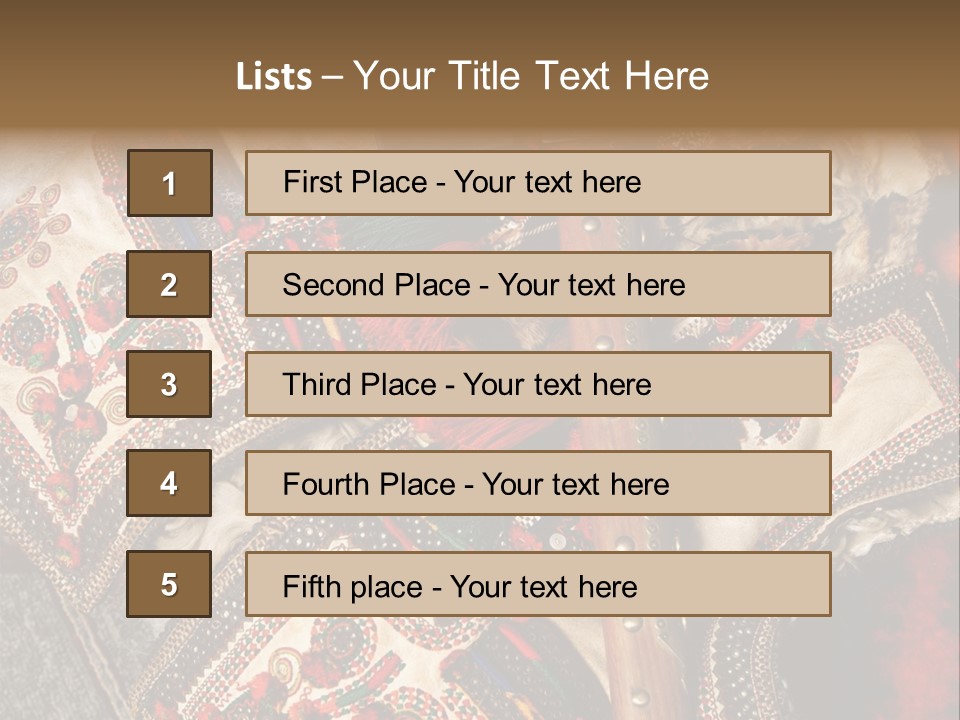Image resolution: width=960 pixels, height=720 pixels.
Task: Click "Your text here" in the third bar
Action: click(557, 385)
